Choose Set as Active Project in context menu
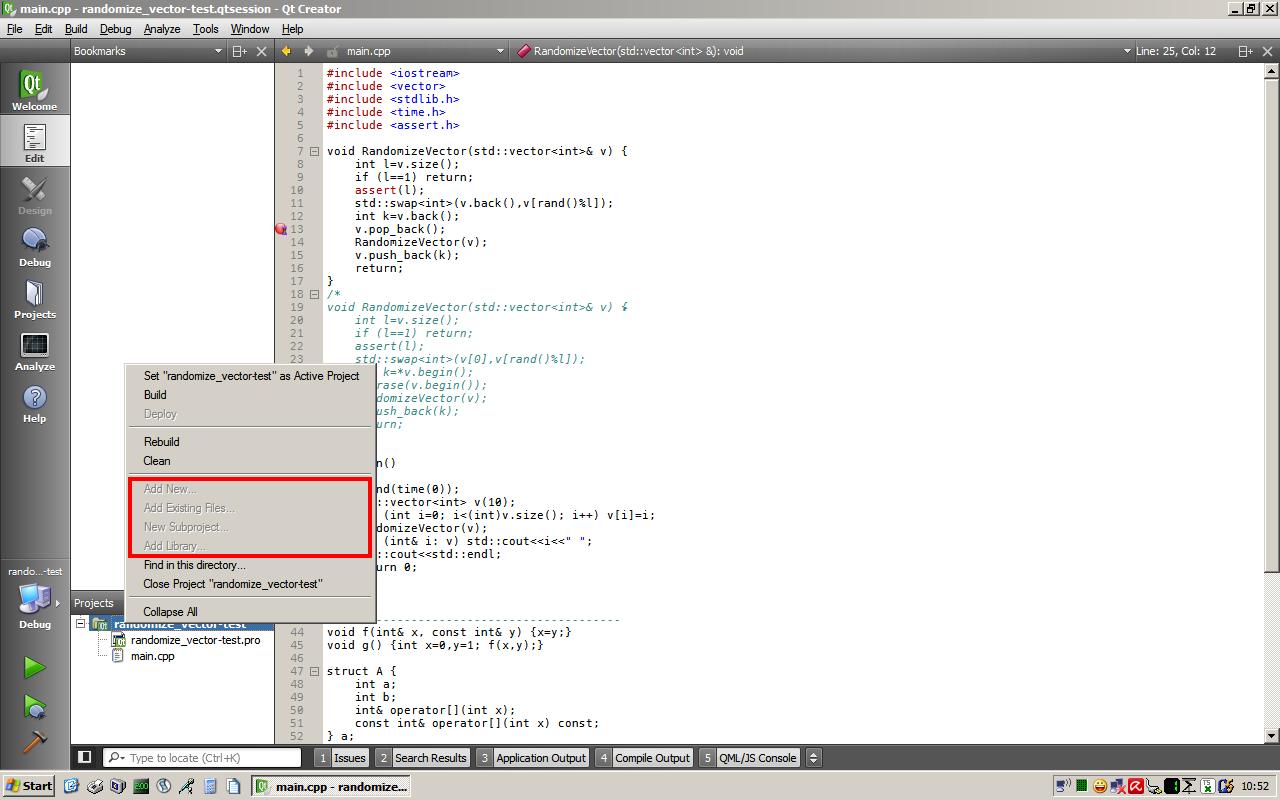 point(250,376)
